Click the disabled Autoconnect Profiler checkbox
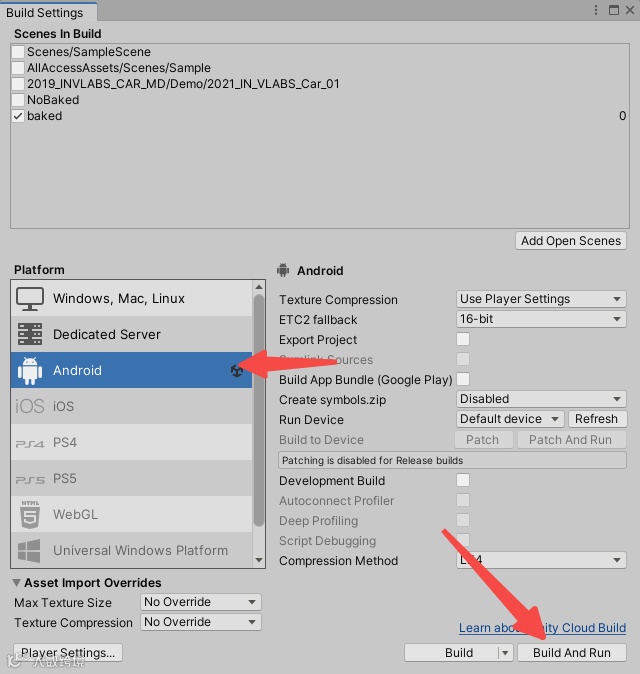Viewport: 640px width, 674px height. 463,500
